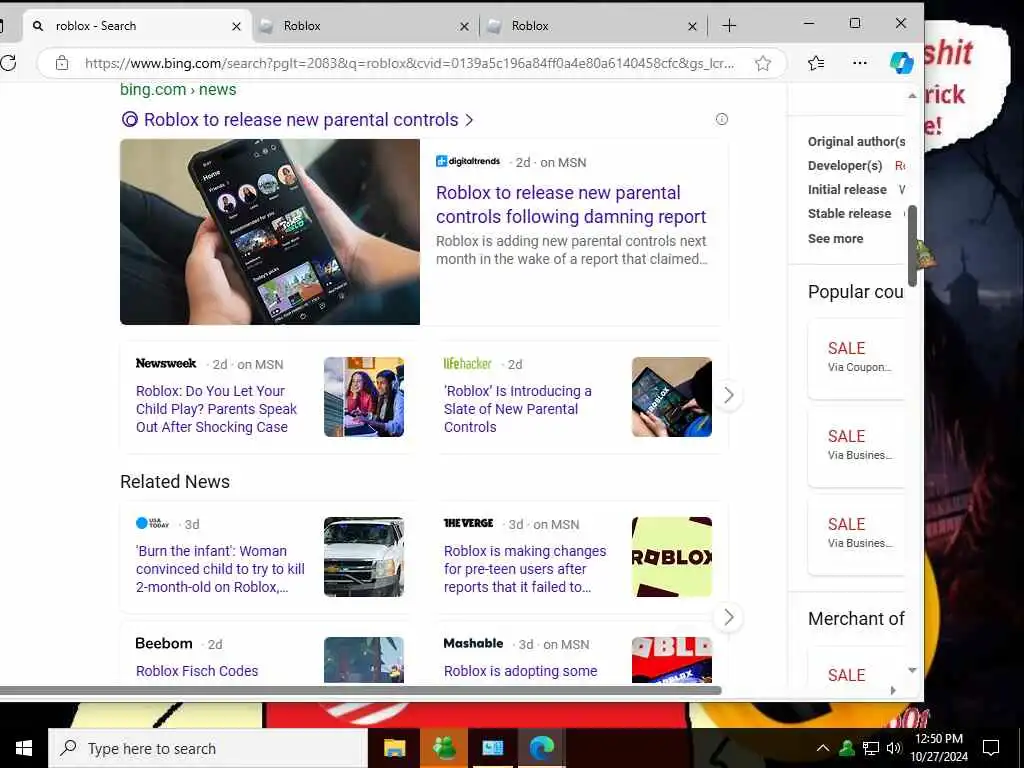Open the bing.com › news breadcrumb
Viewport: 1024px width, 768px height.
tap(178, 89)
